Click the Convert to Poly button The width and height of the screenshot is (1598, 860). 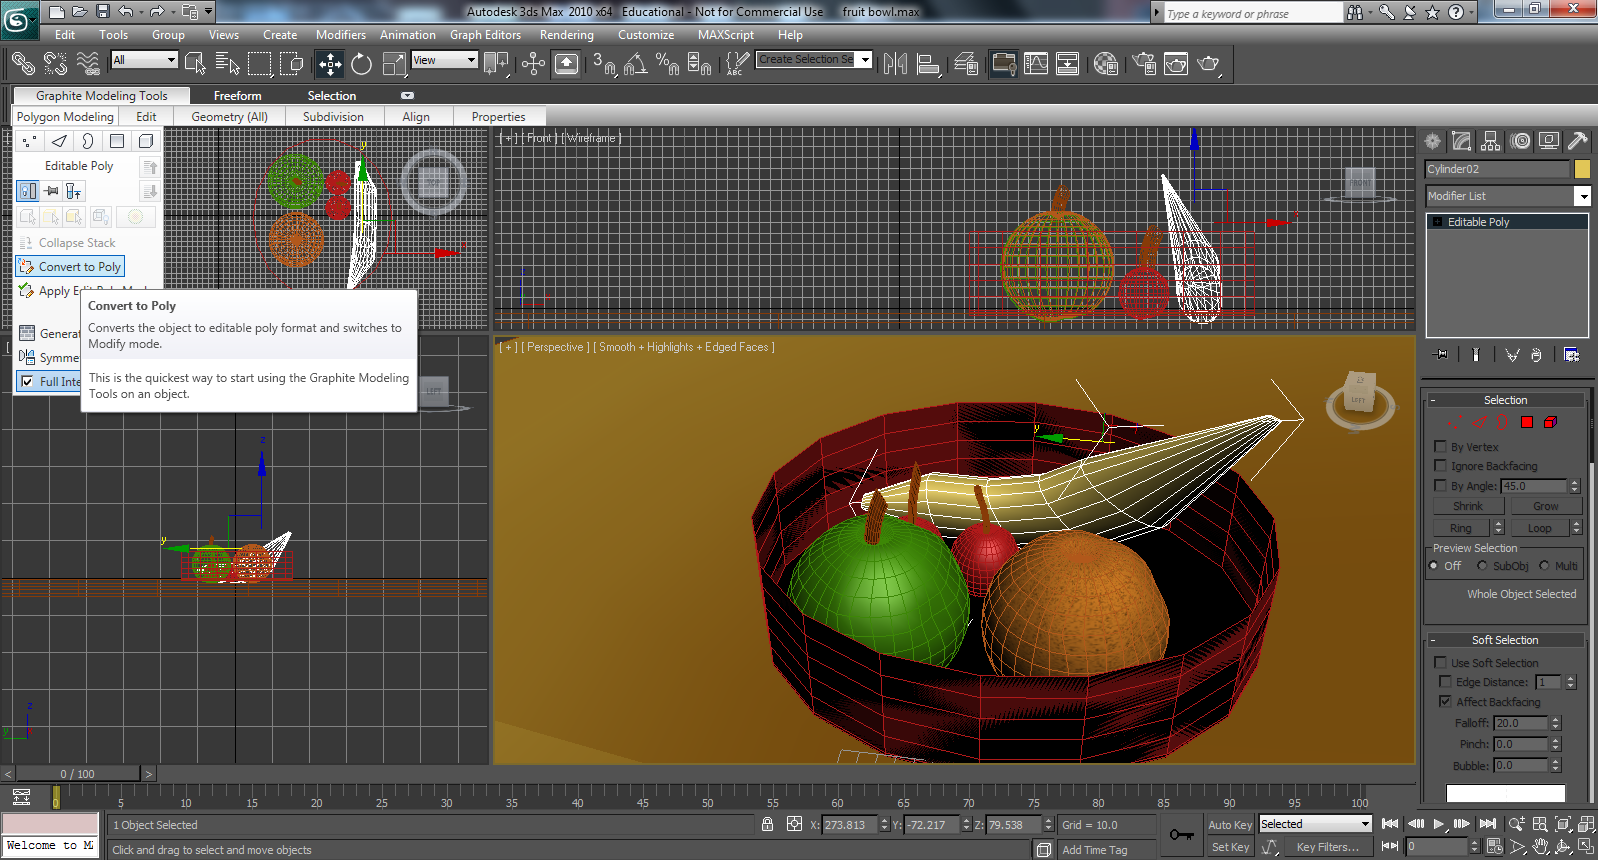pos(70,267)
